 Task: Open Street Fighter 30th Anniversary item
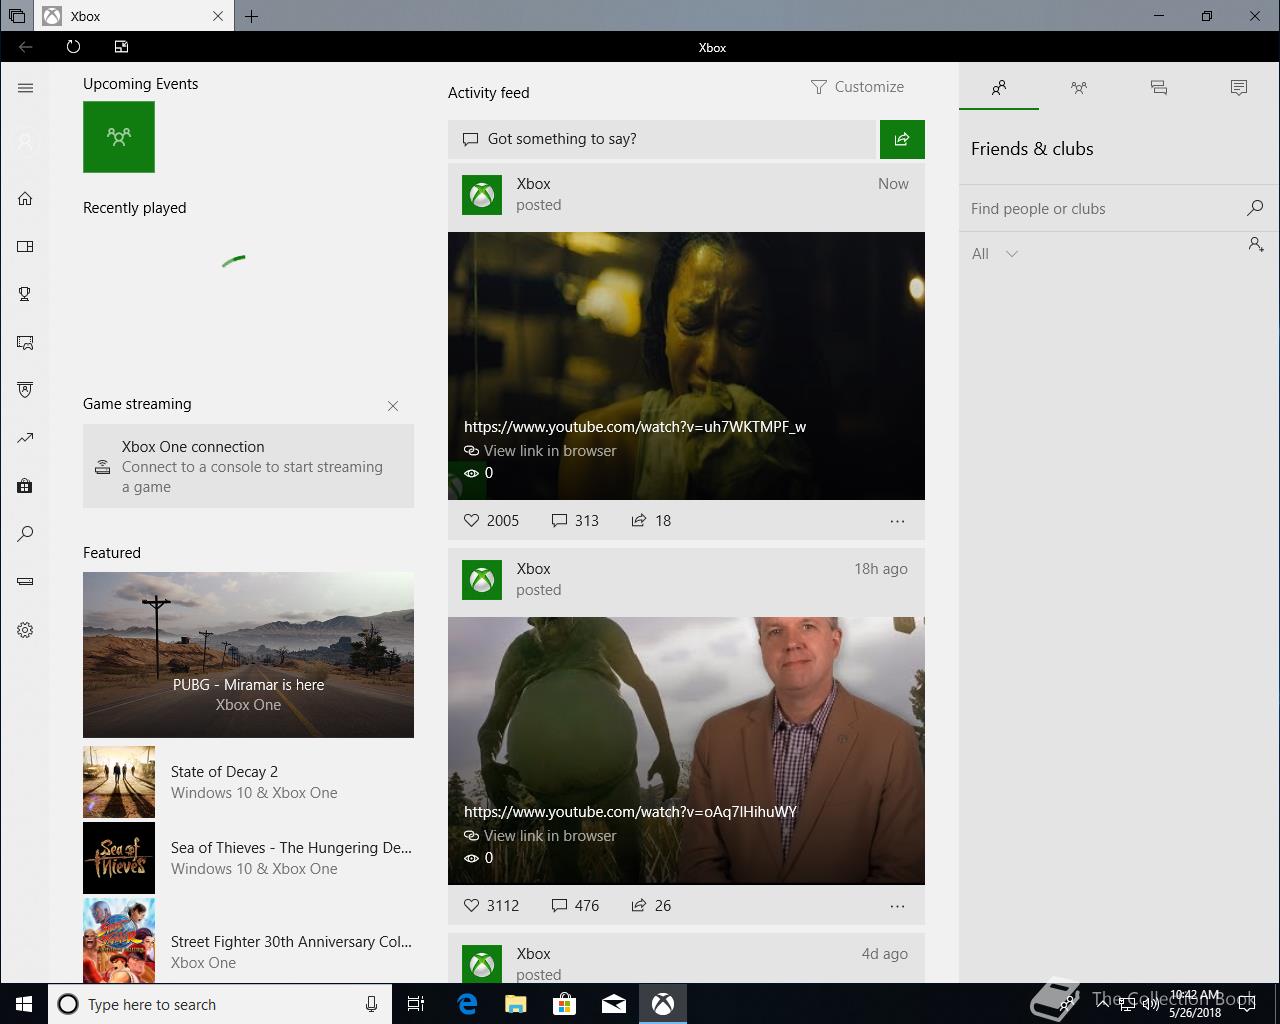pos(248,941)
